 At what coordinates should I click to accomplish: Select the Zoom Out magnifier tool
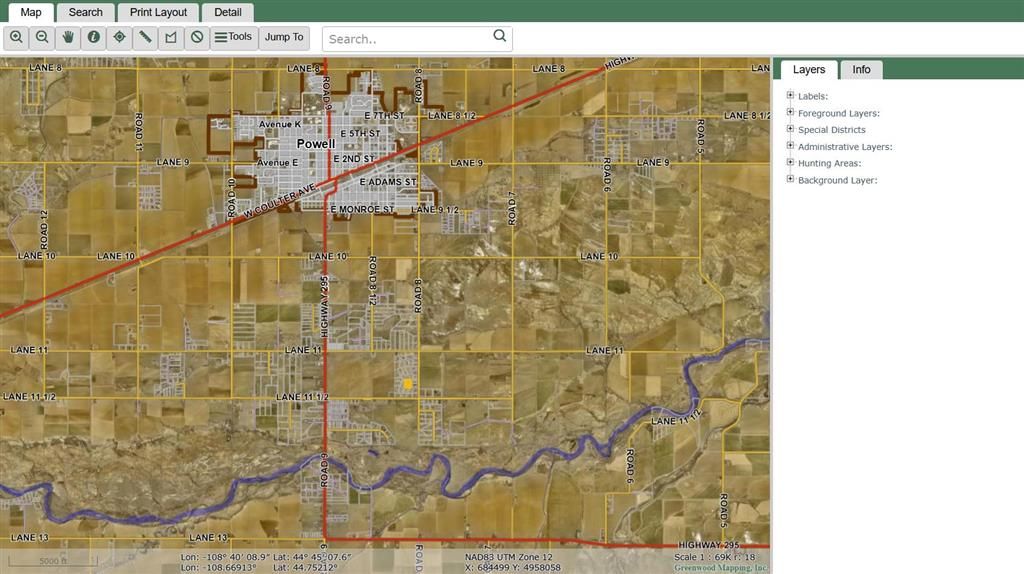[42, 38]
